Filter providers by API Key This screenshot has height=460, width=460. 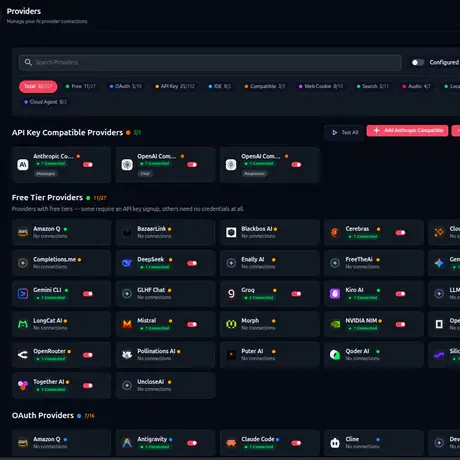pos(175,86)
